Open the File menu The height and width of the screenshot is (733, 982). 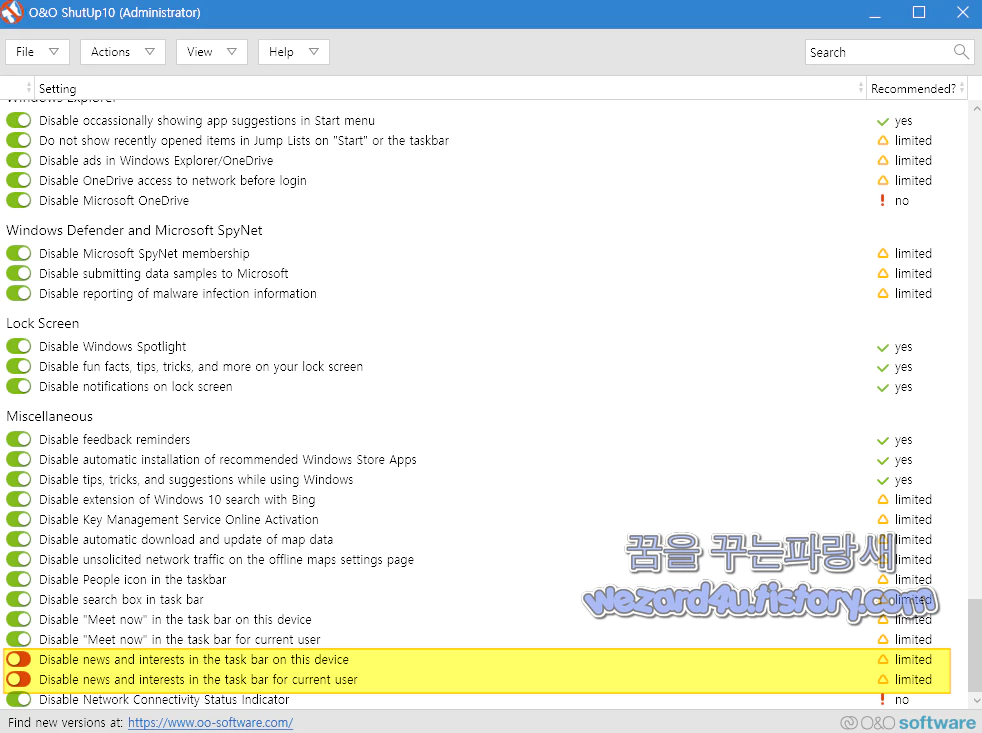point(38,52)
